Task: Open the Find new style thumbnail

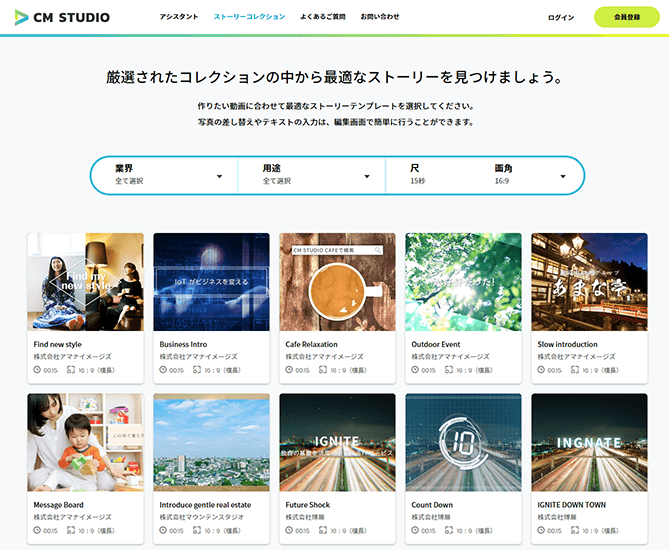Action: [x=85, y=282]
